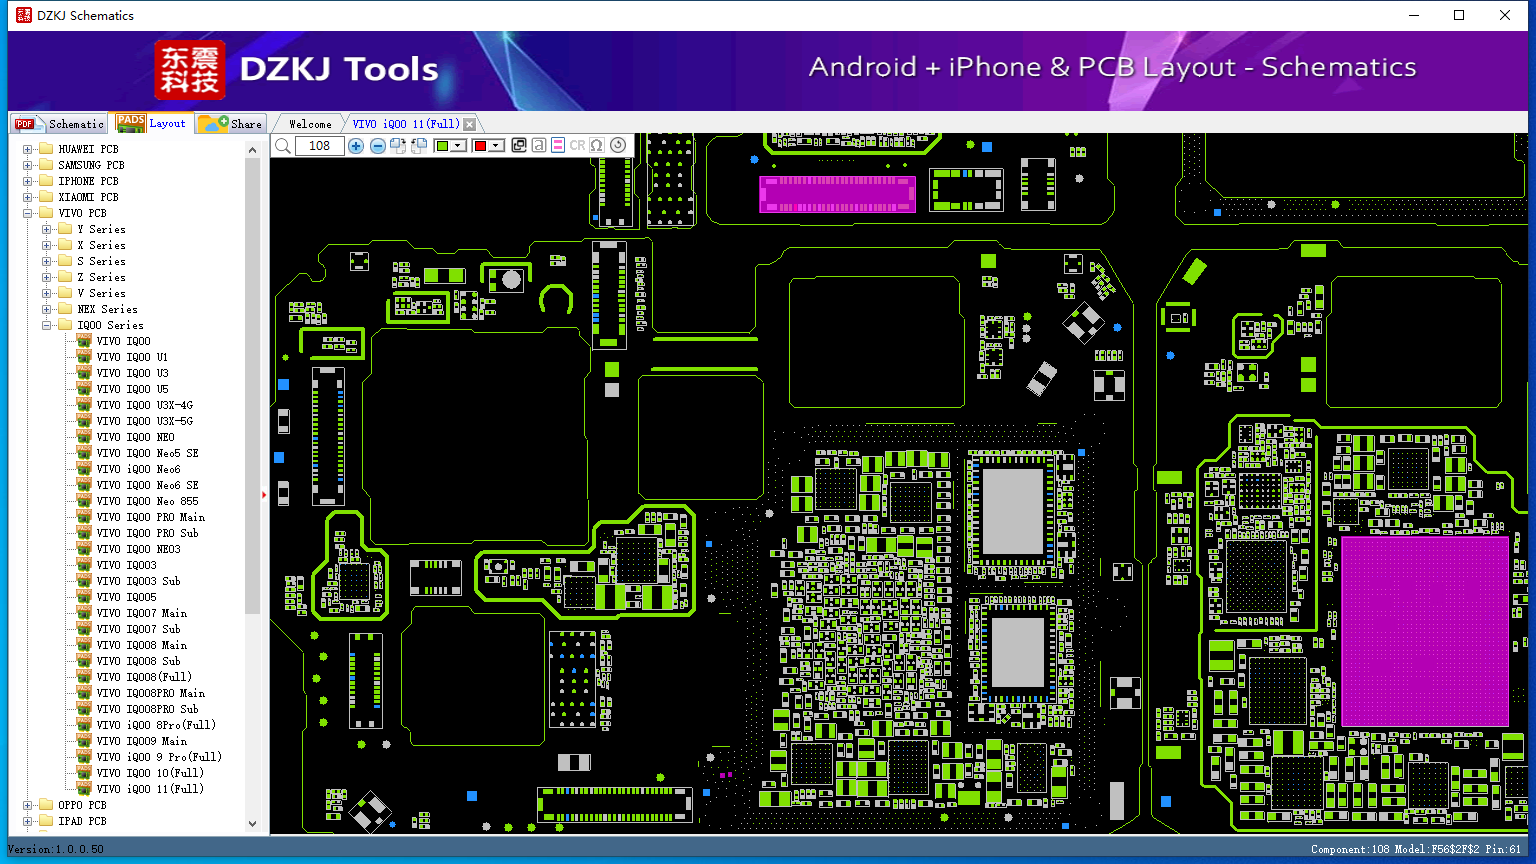Select the S Series folder label
The width and height of the screenshot is (1536, 864).
pos(102,261)
